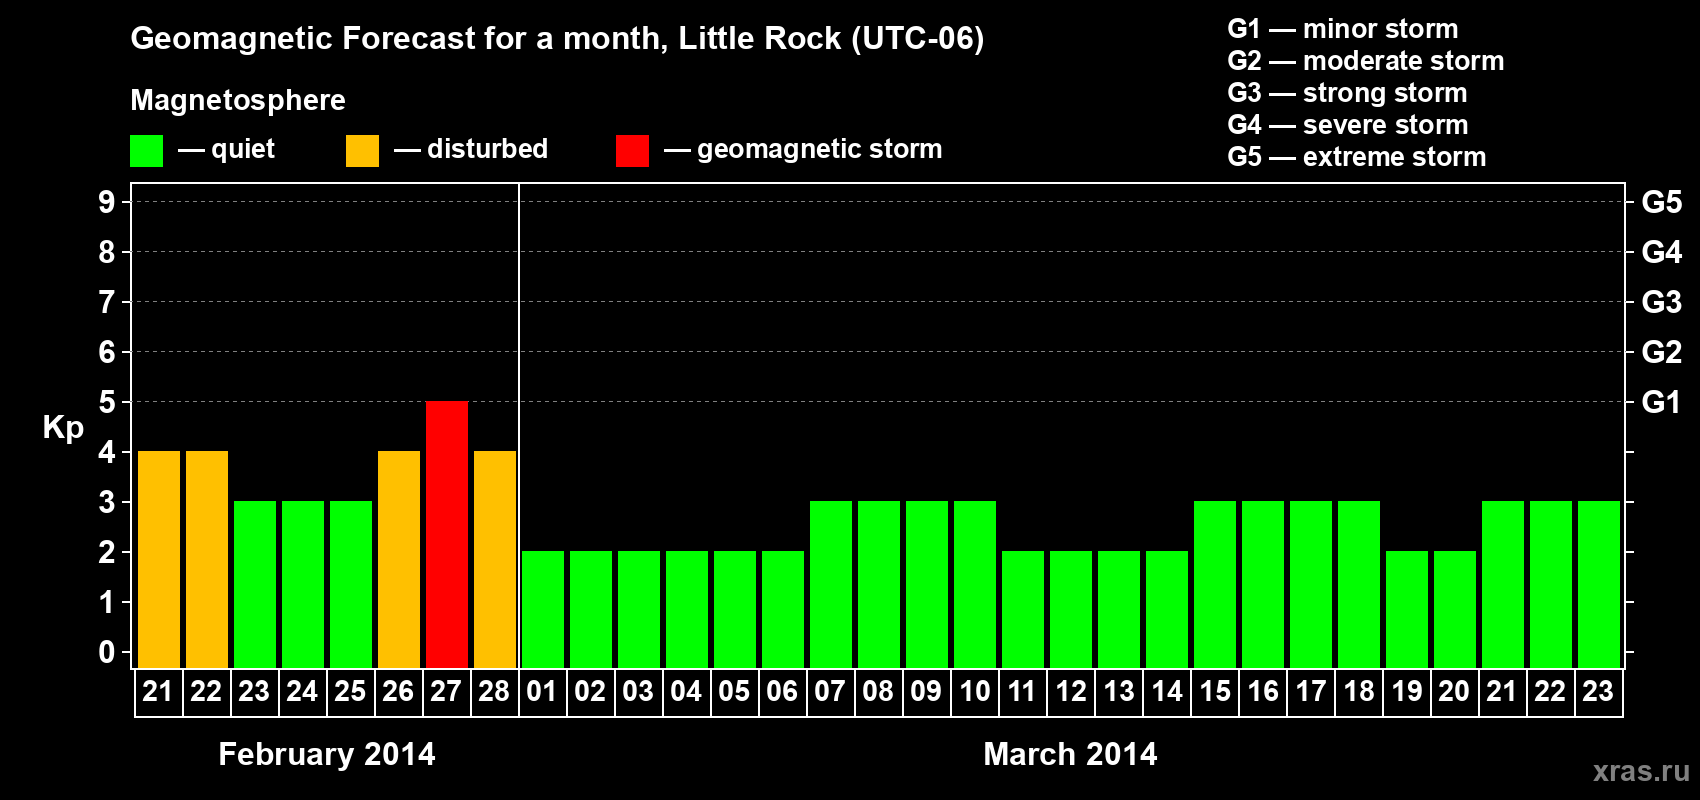Screen dimensions: 1700x800
Task: Select the green bar for March 10
Action: point(975,584)
